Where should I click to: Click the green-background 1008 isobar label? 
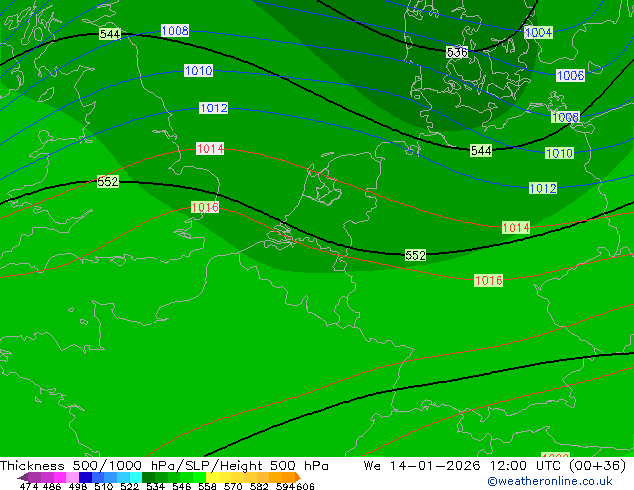click(565, 117)
